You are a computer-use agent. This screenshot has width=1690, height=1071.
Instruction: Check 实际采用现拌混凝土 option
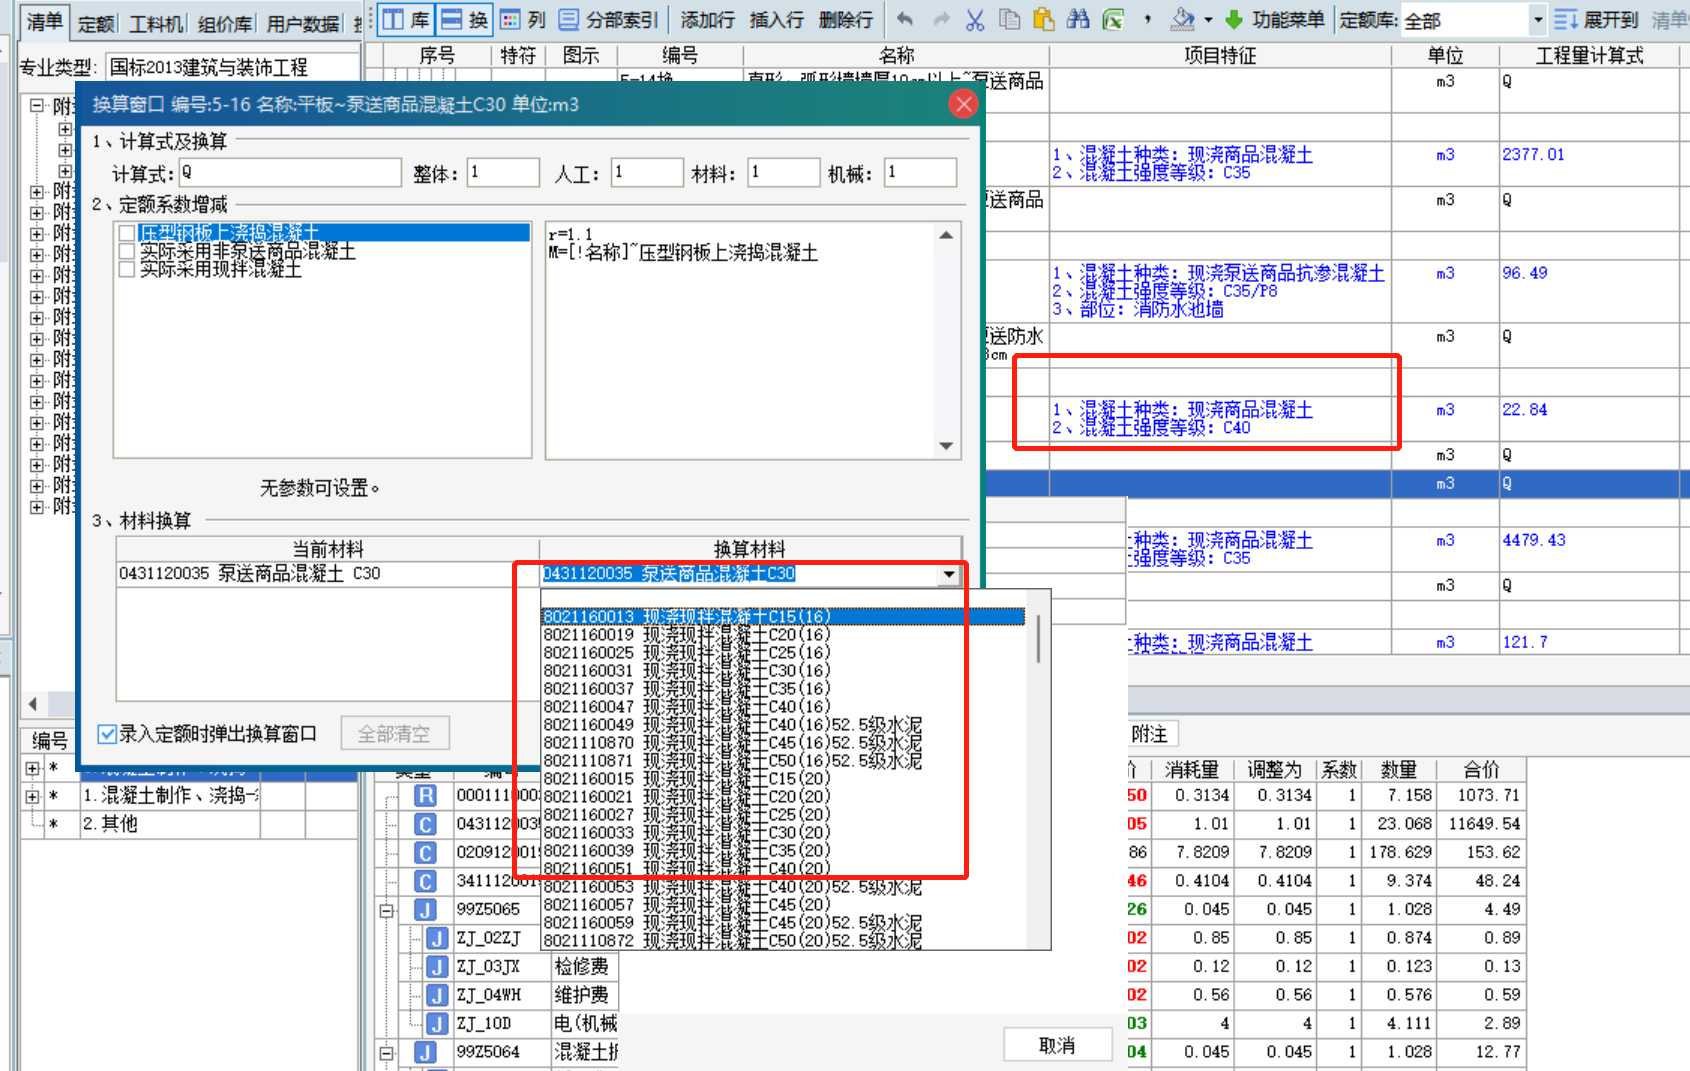coord(127,269)
